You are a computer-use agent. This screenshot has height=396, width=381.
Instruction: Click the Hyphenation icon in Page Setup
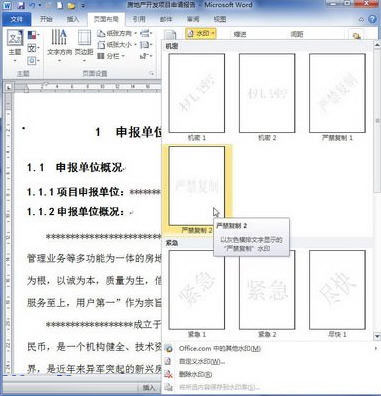click(146, 56)
